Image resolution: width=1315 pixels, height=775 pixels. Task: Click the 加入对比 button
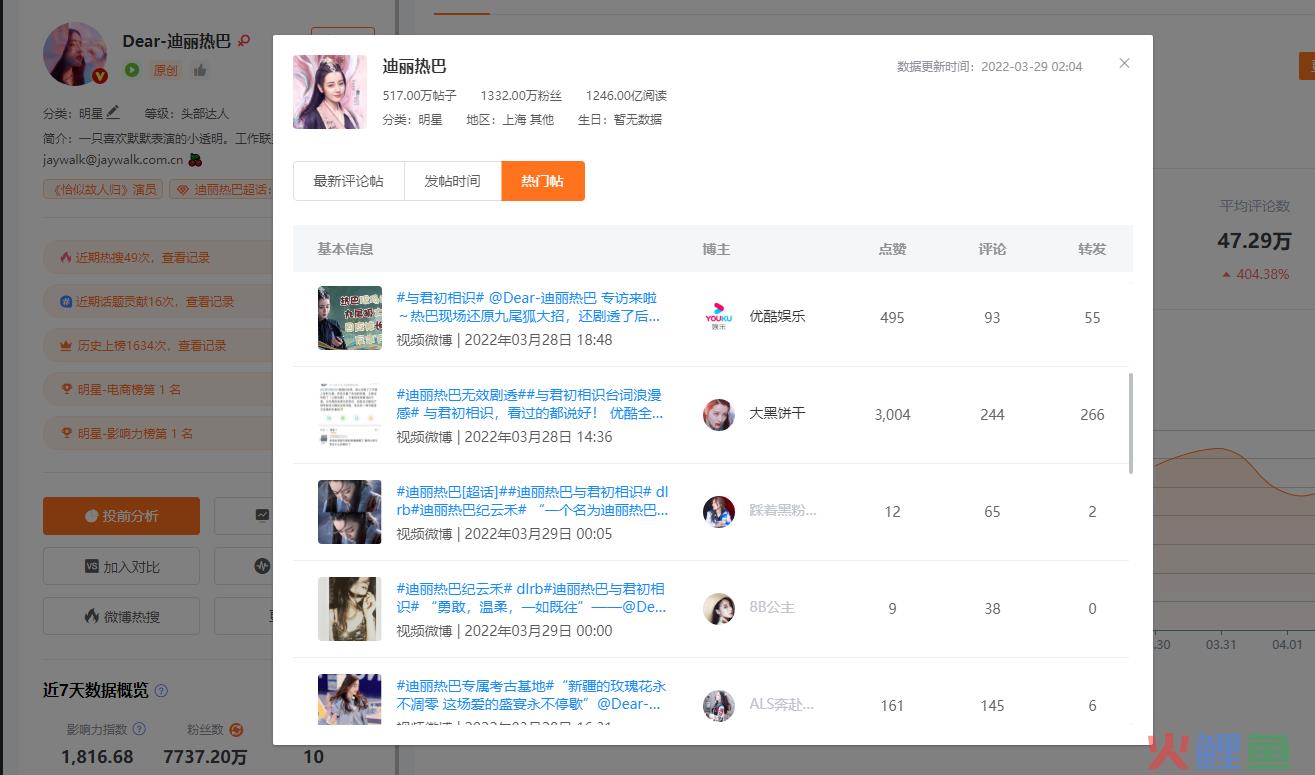121,566
